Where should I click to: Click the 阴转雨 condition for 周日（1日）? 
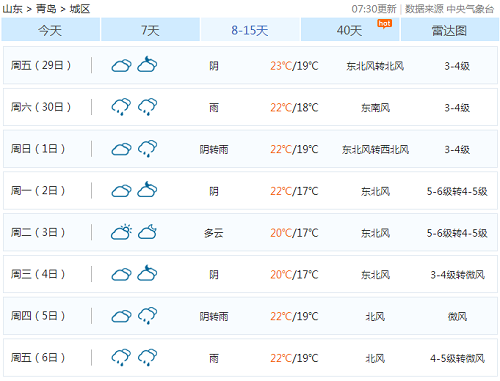(214, 149)
